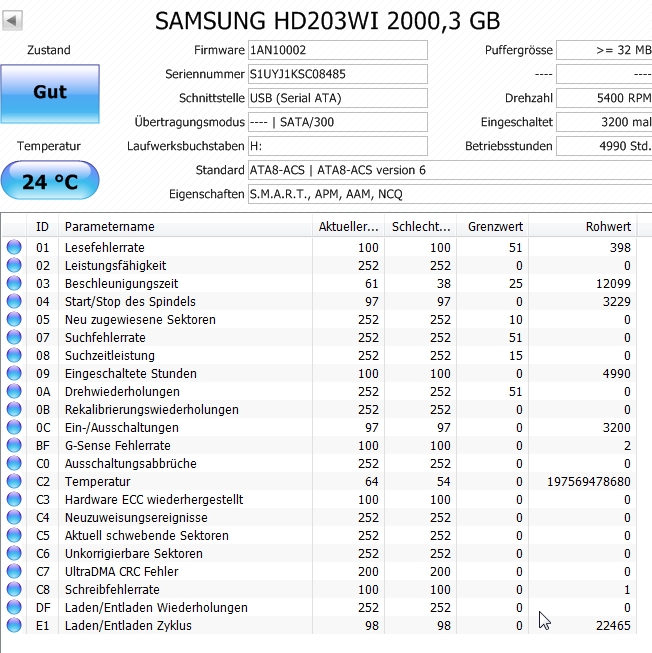652x653 pixels.
Task: Click the Firmware field showing 1AN10002
Action: coord(338,50)
